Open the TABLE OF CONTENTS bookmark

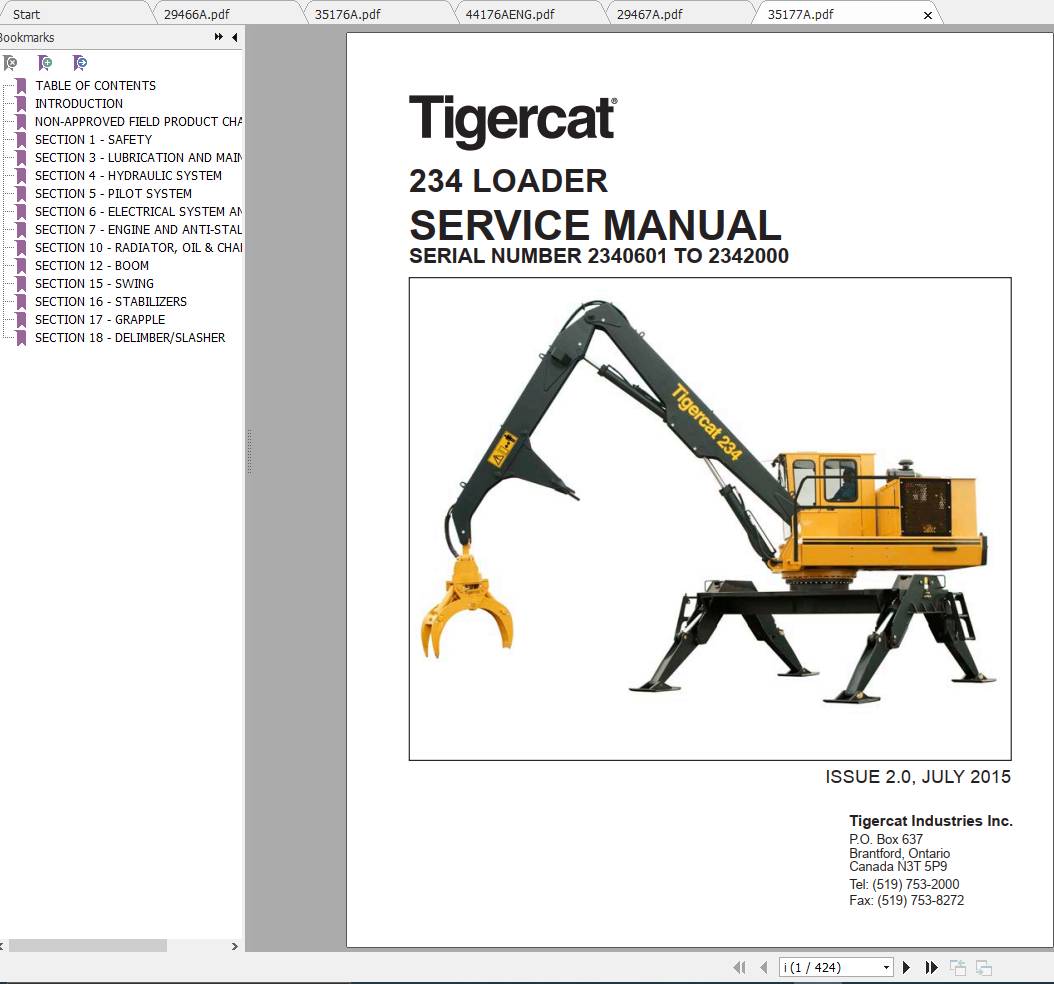coord(94,85)
